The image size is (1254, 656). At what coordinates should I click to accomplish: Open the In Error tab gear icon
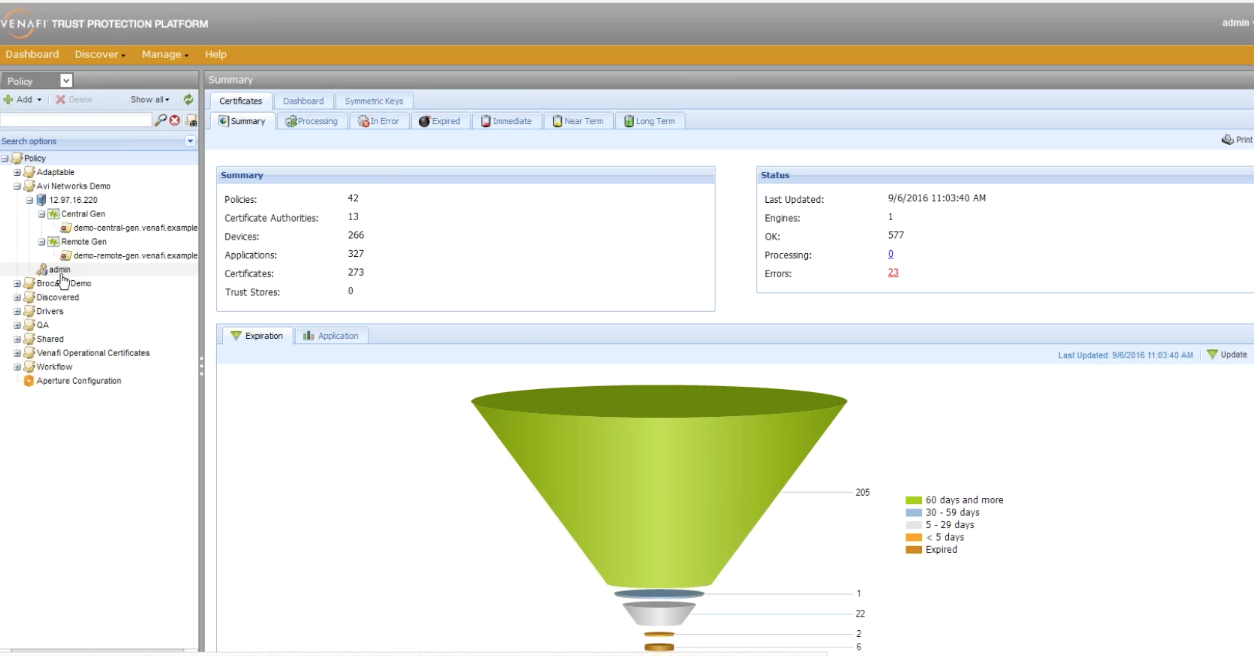364,121
